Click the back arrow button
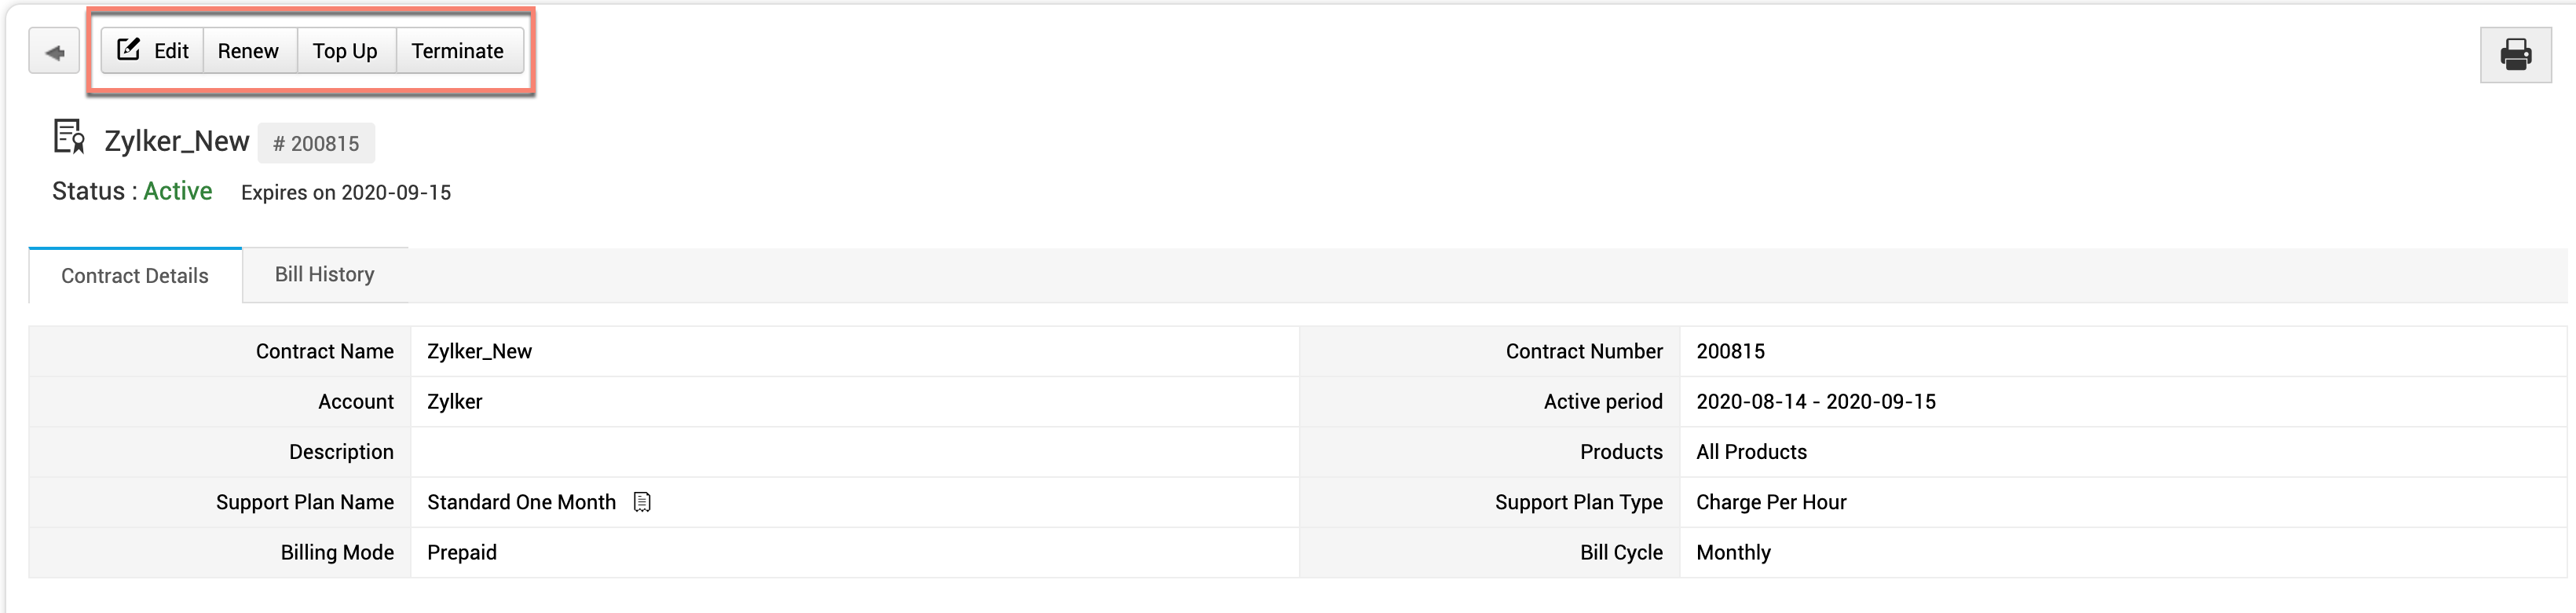Viewport: 2576px width, 613px height. pos(54,52)
